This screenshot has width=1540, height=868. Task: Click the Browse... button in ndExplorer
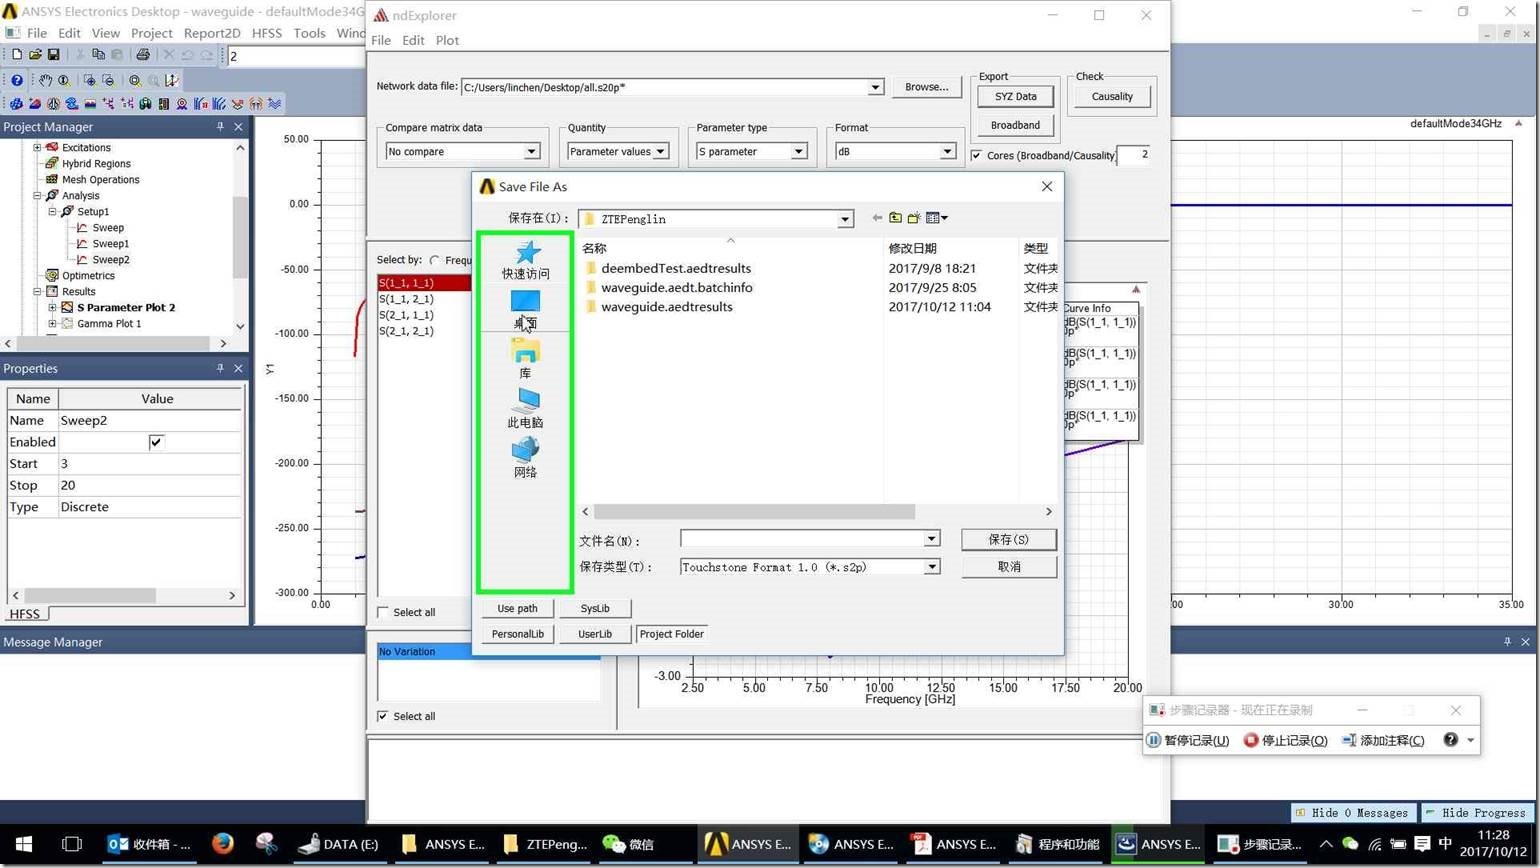tap(926, 87)
